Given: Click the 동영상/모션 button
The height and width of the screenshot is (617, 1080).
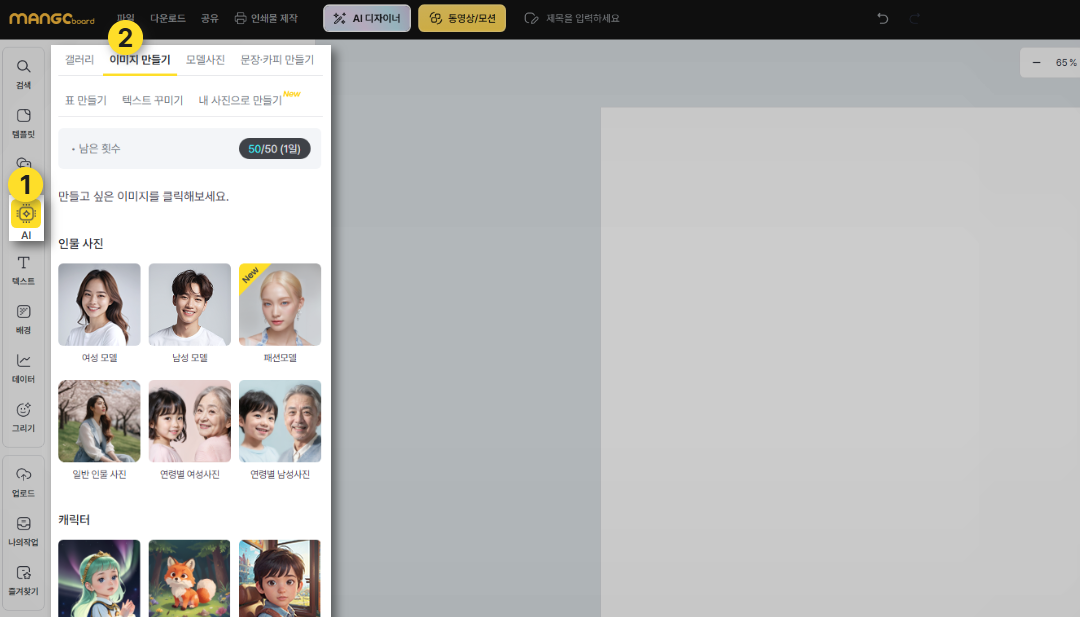Looking at the screenshot, I should coord(462,18).
